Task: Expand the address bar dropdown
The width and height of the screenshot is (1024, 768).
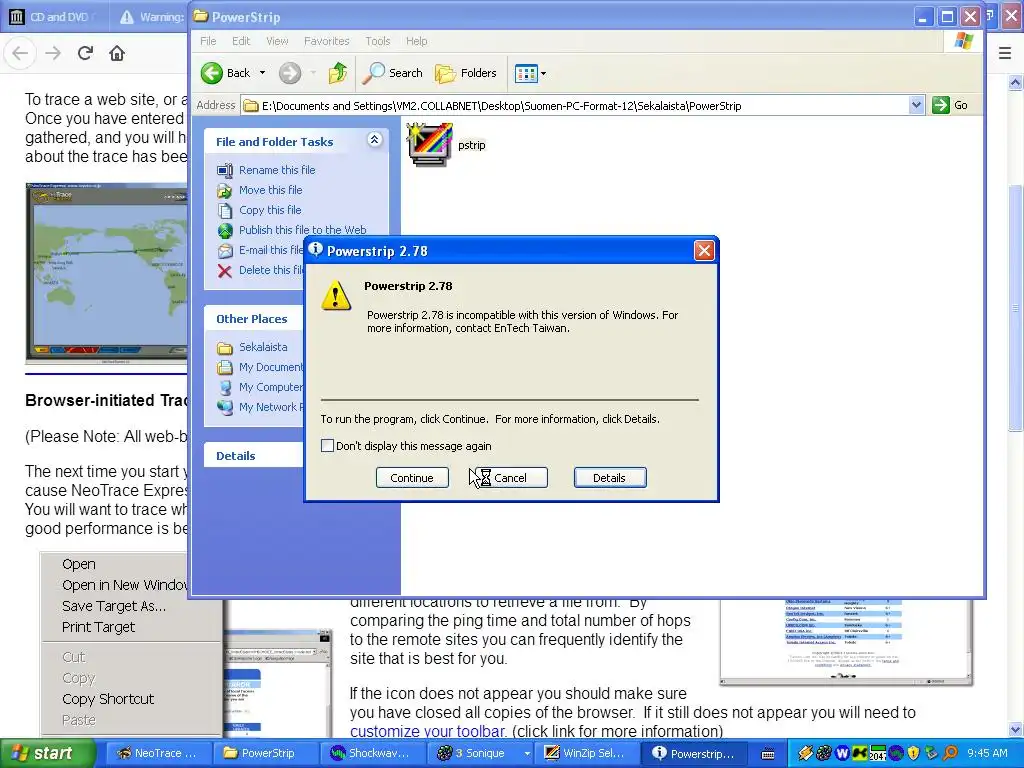Action: coord(916,105)
